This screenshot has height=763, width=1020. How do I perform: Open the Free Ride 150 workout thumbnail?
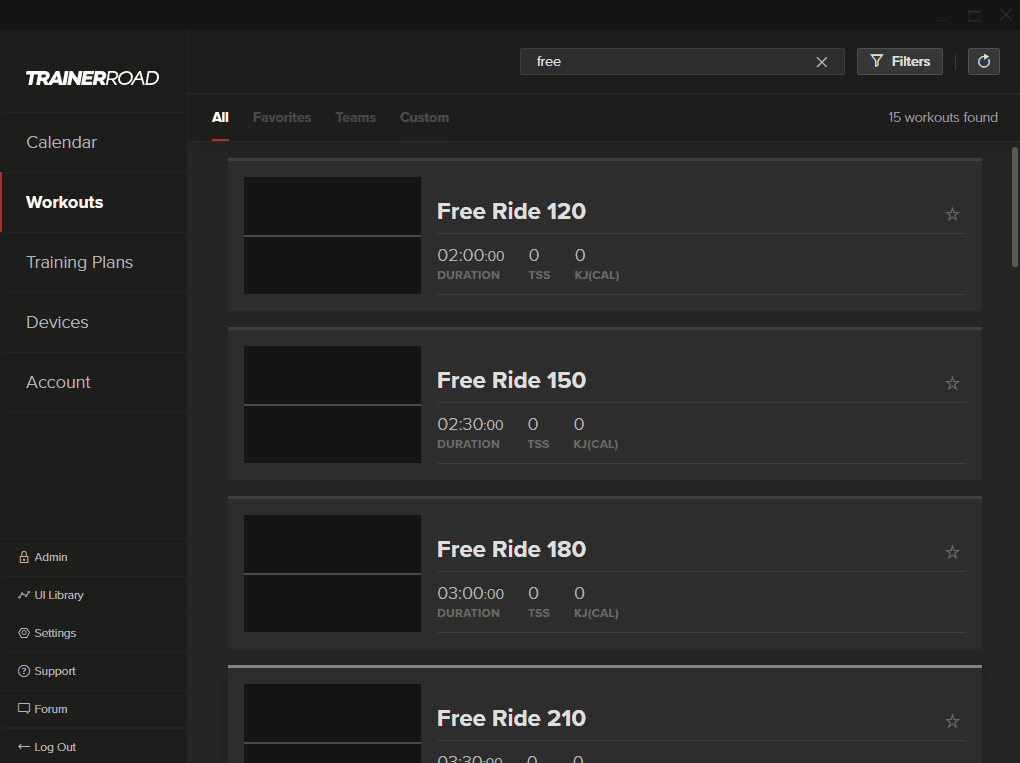click(x=332, y=405)
